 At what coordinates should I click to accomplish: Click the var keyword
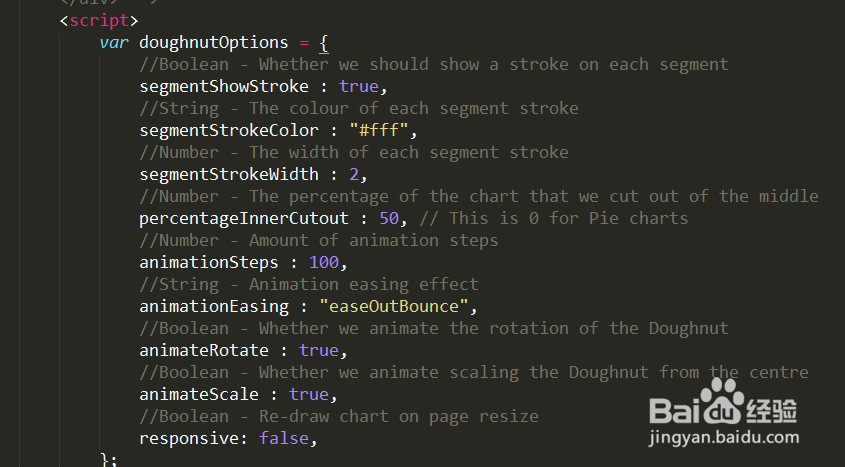(x=114, y=43)
